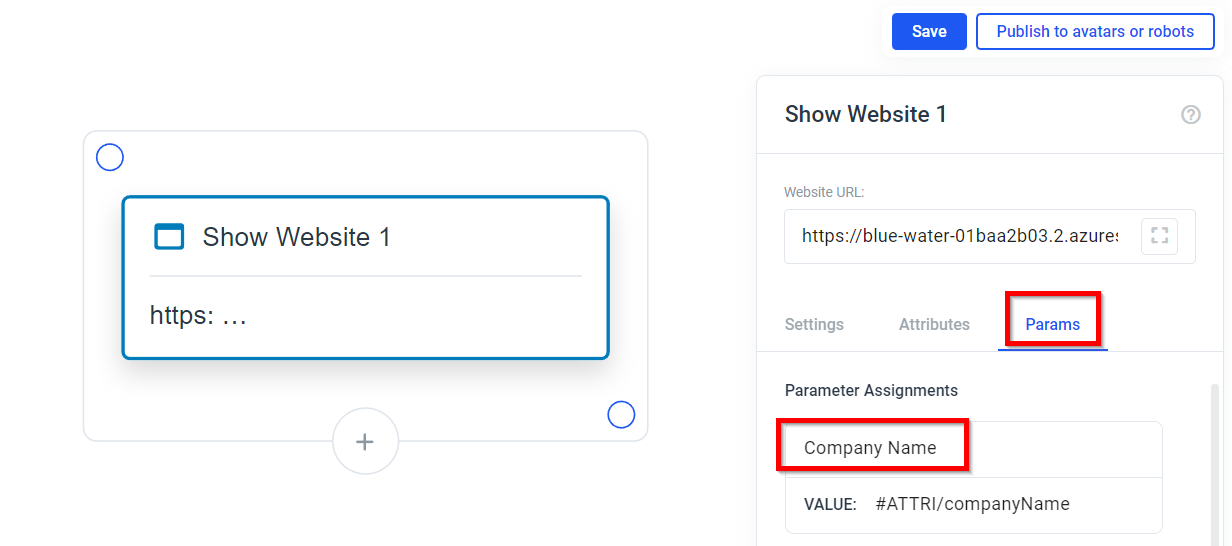Screen dimensions: 1232x546
Task: Expand the Website URL editor icon
Action: (x=1159, y=236)
